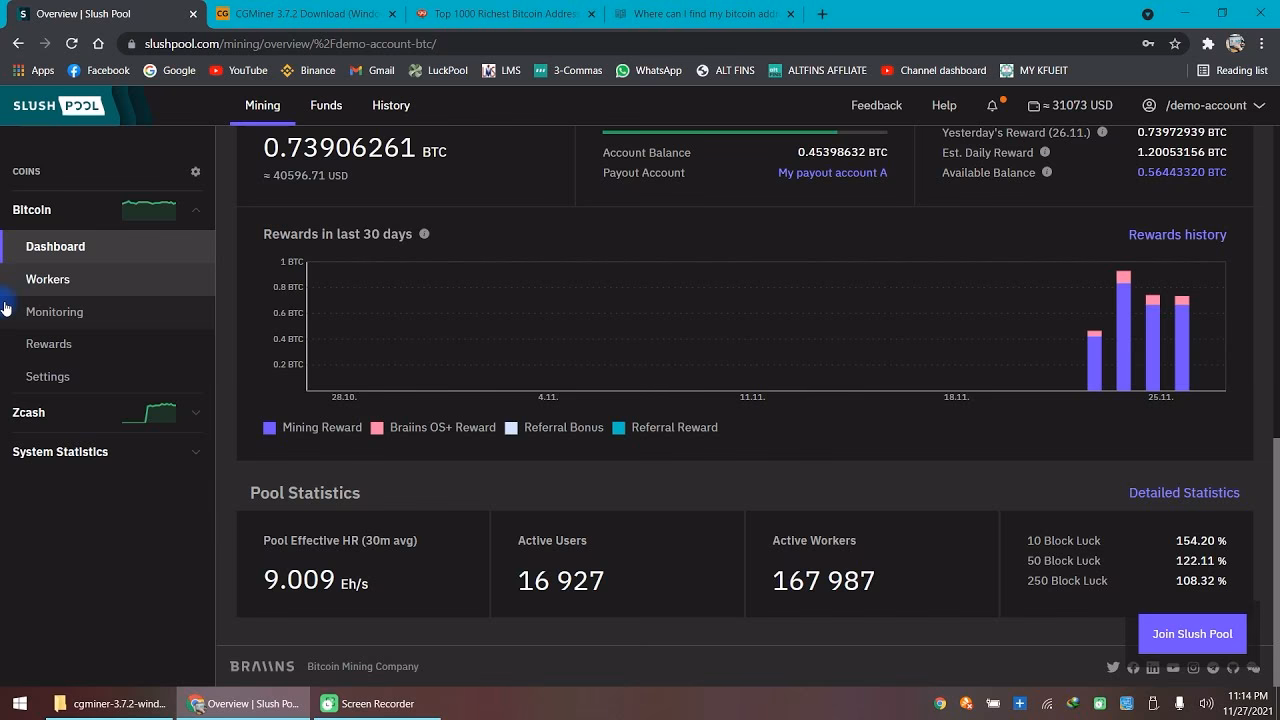Open the Twitter icon in footer
The image size is (1280, 720).
coord(1113,667)
